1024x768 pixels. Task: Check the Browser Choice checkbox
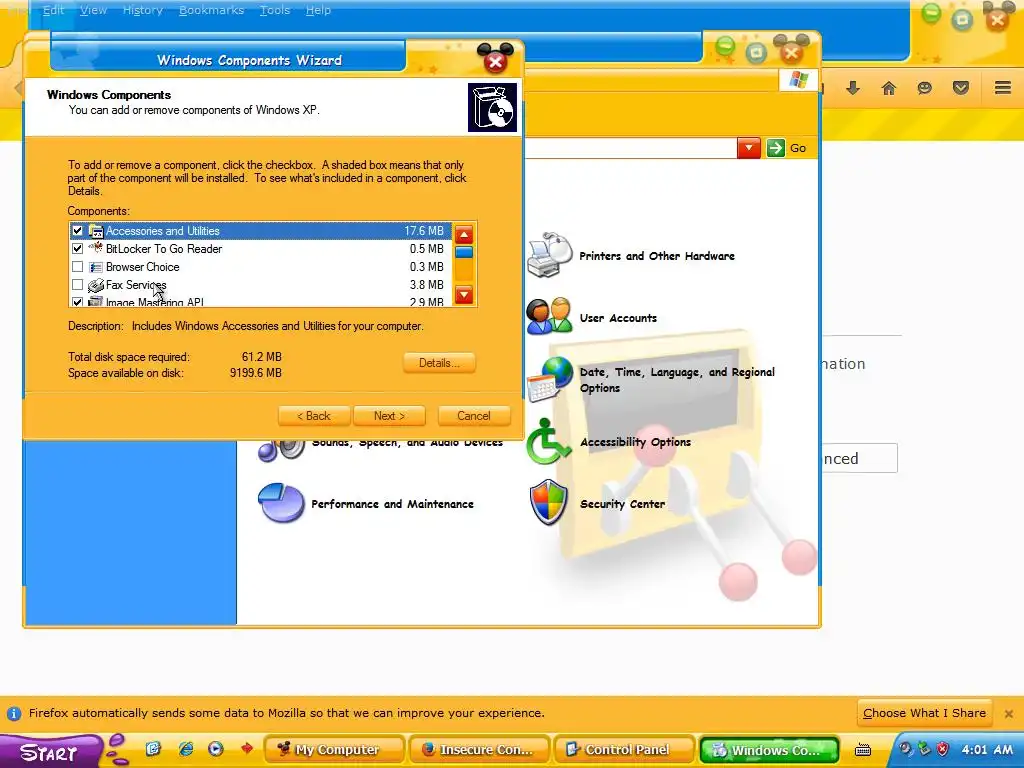78,267
